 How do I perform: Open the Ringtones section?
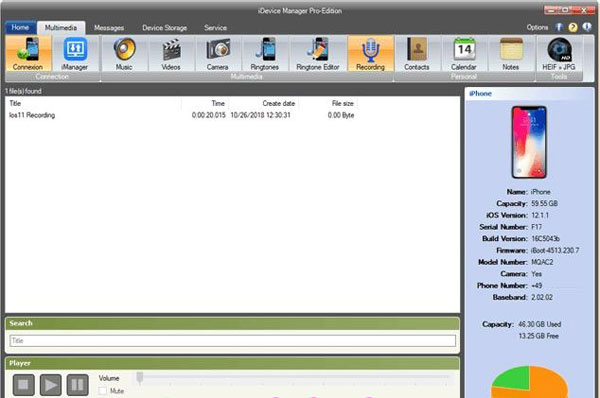click(265, 54)
